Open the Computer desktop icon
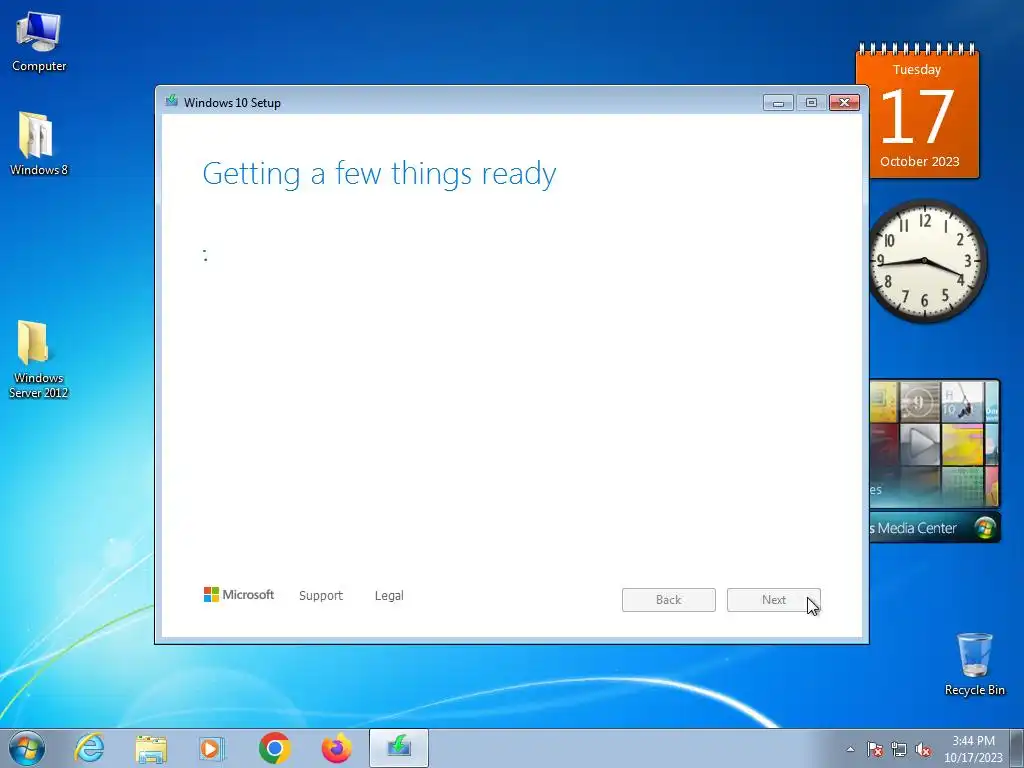Viewport: 1024px width, 768px height. (x=39, y=42)
